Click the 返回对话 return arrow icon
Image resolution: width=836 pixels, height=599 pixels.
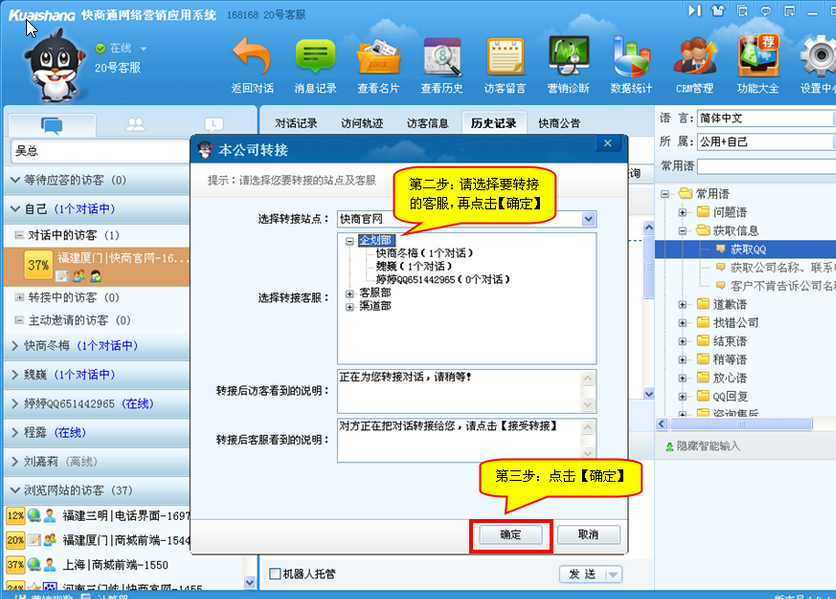(252, 57)
